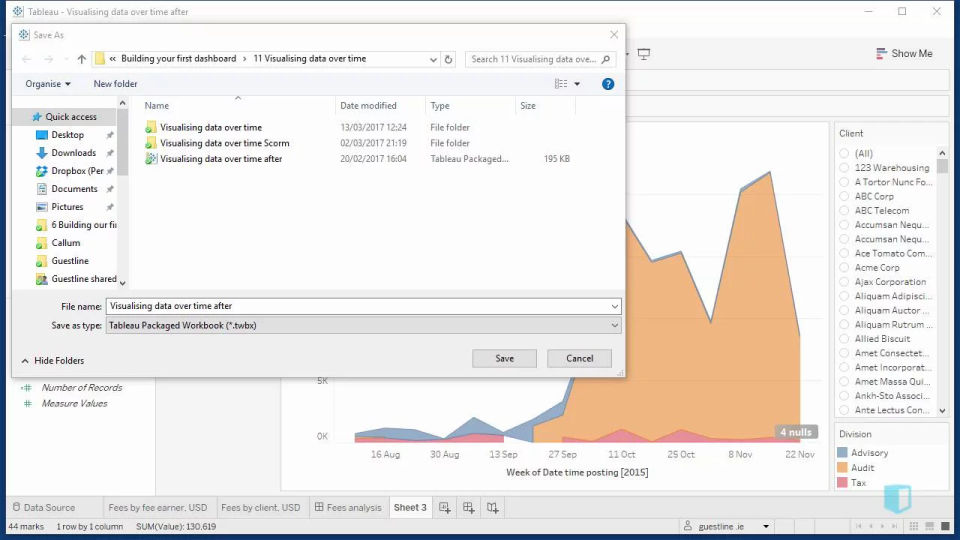Switch to Fees by client, USD tab
The image size is (960, 540).
point(261,508)
